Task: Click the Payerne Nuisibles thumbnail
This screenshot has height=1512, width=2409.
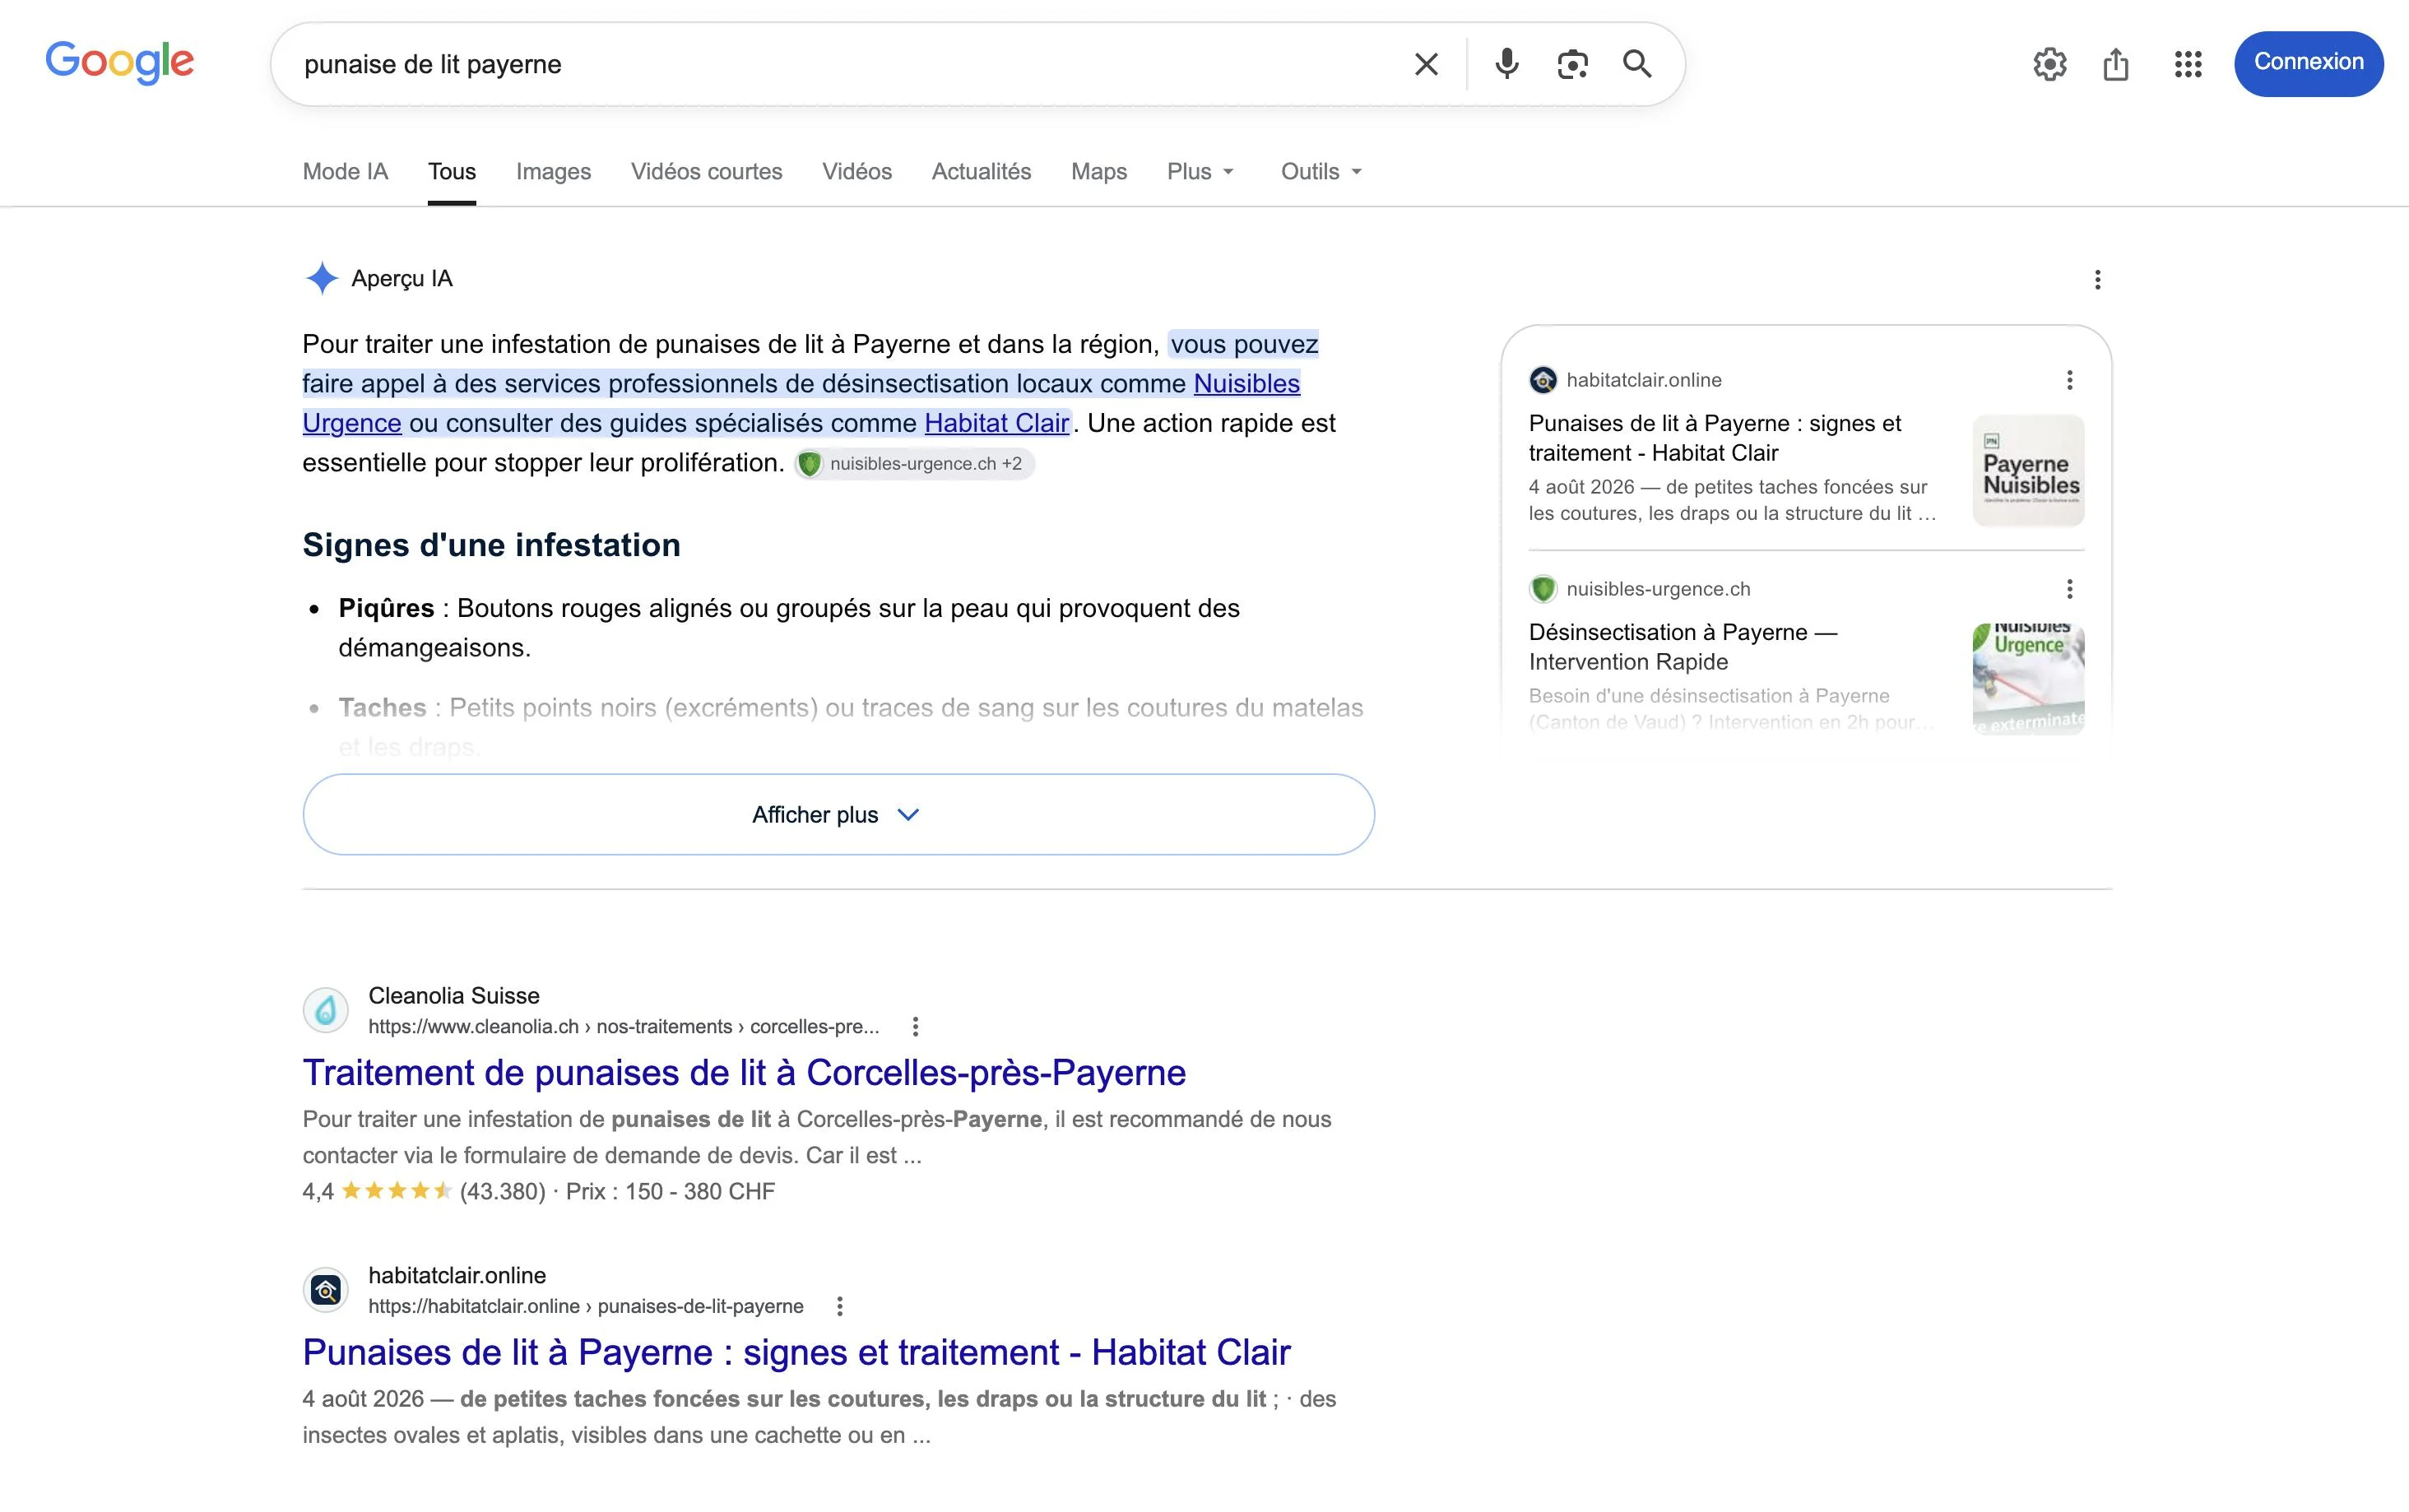Action: pyautogui.click(x=2028, y=470)
